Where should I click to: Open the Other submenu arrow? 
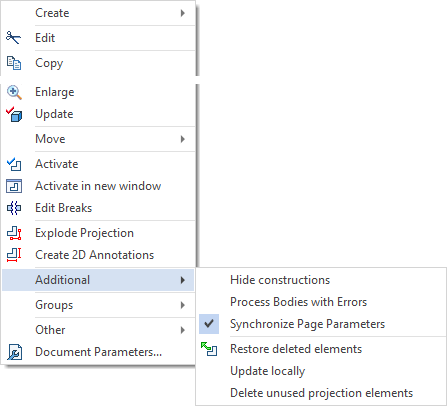pyautogui.click(x=182, y=330)
